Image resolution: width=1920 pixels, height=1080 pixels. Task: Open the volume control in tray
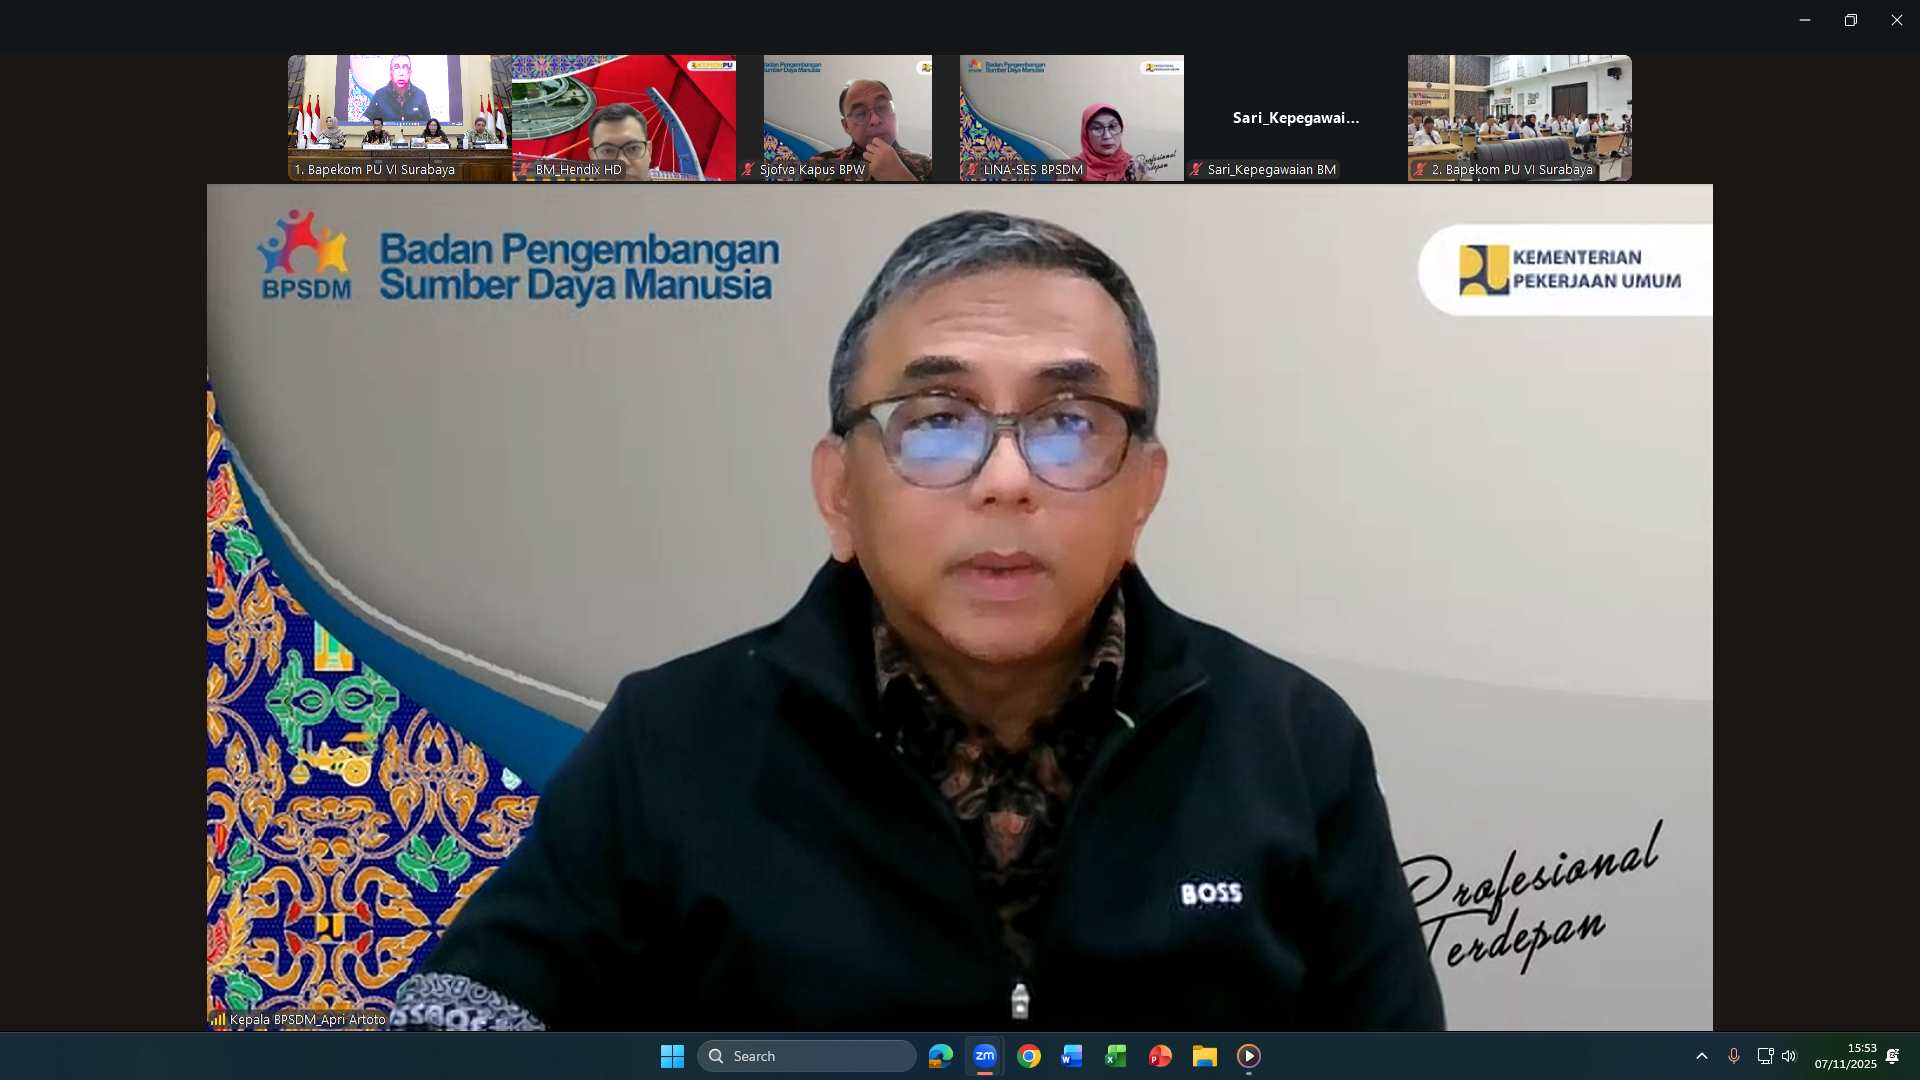point(1789,1056)
